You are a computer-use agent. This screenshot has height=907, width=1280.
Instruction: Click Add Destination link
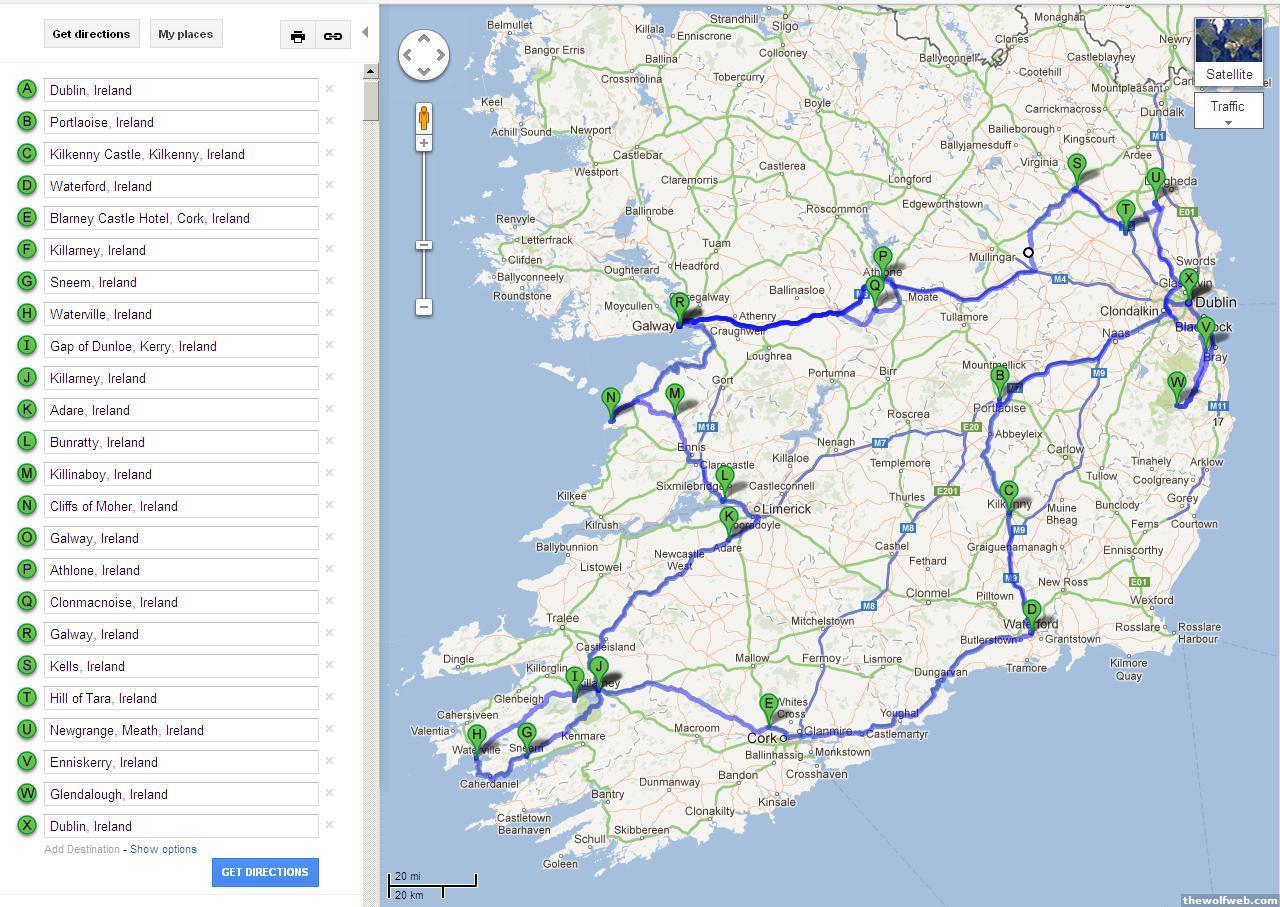(x=81, y=849)
